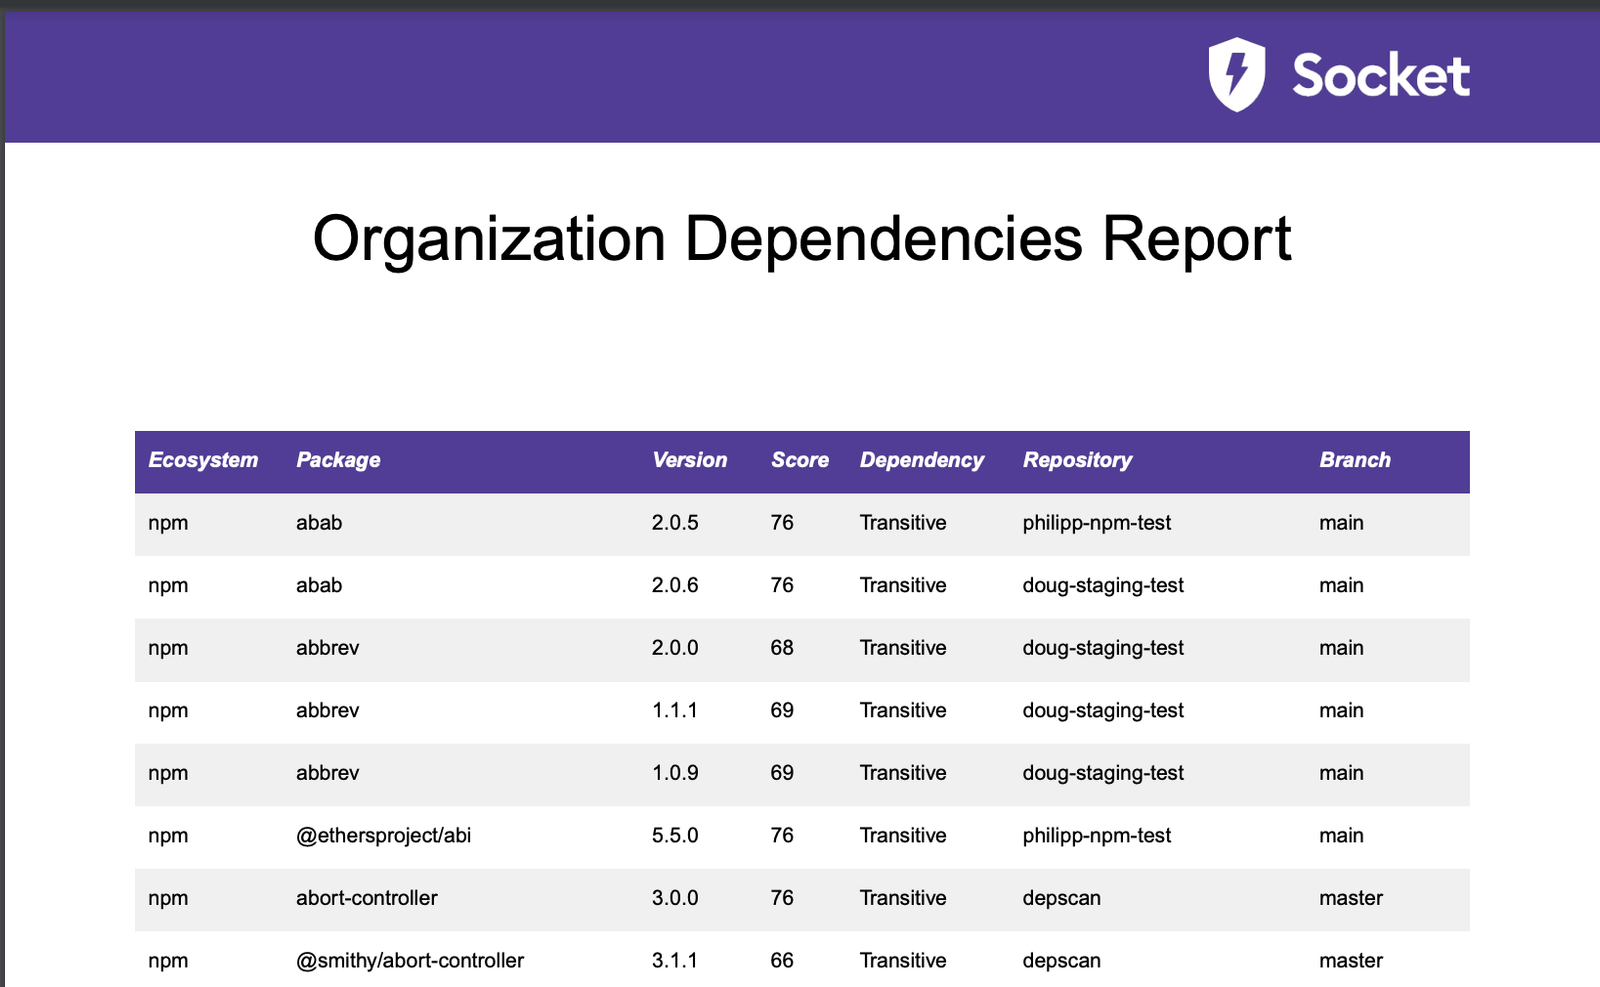The height and width of the screenshot is (987, 1600).
Task: Click the Socket shield logo icon
Action: coord(1237,75)
